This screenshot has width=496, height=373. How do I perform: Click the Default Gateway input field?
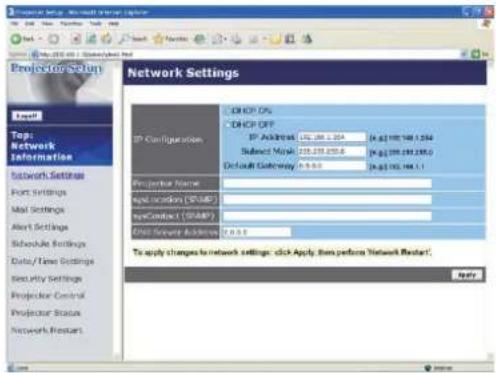click(332, 166)
